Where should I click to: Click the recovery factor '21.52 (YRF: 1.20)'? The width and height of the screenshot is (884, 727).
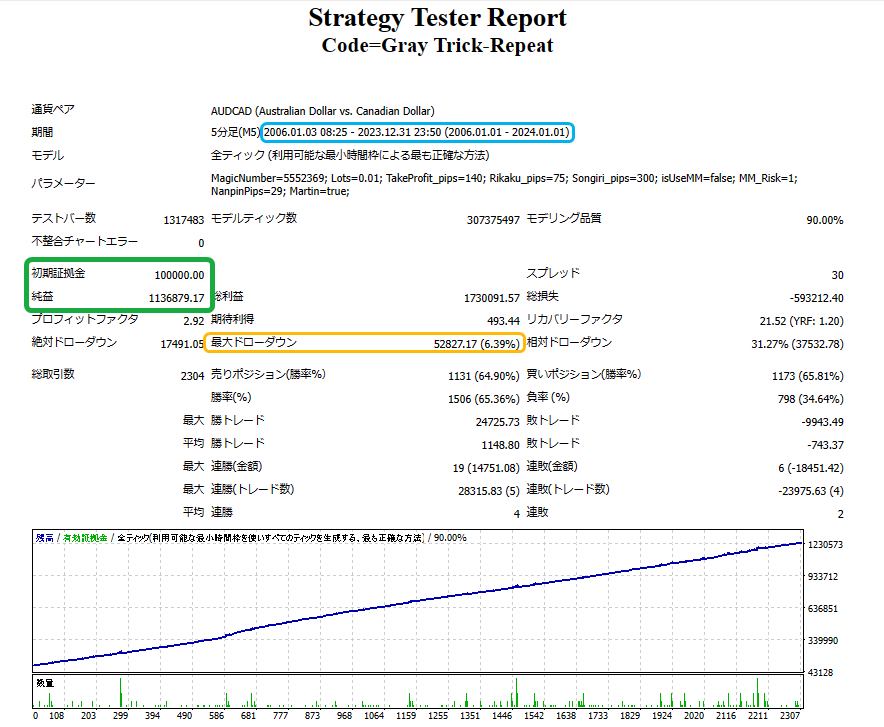tap(801, 321)
